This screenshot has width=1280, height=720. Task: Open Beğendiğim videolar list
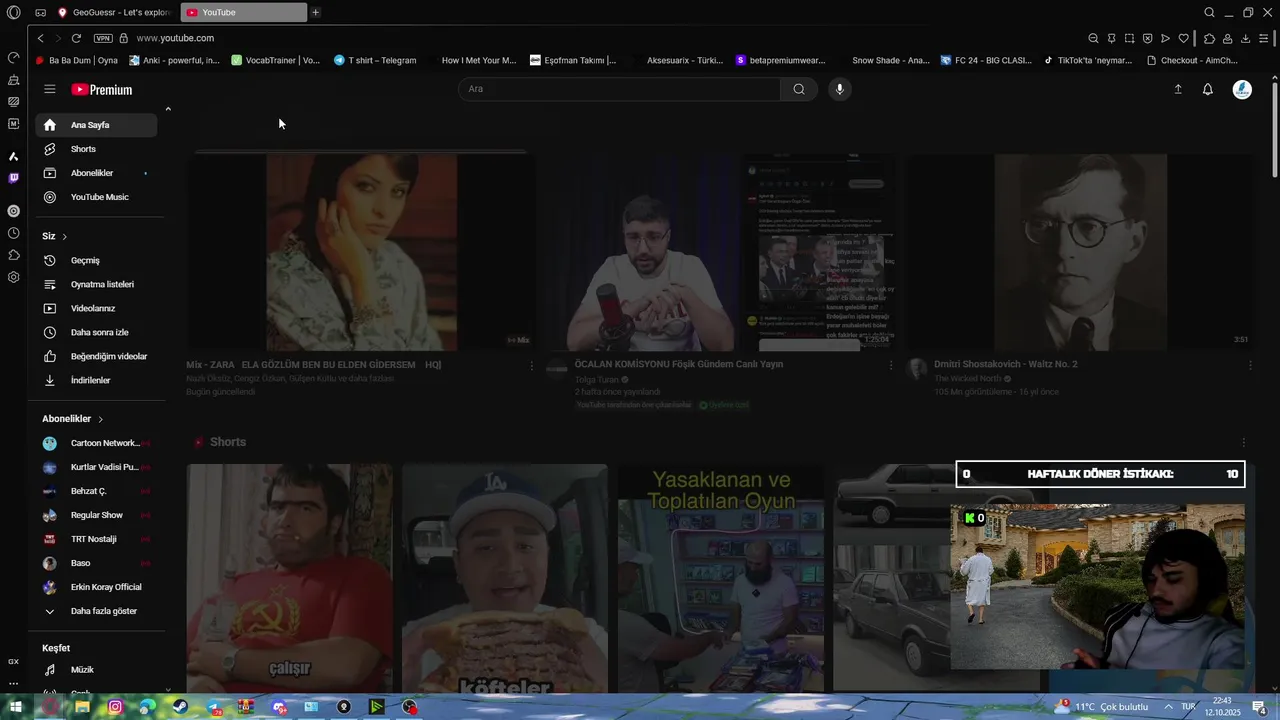click(96, 356)
